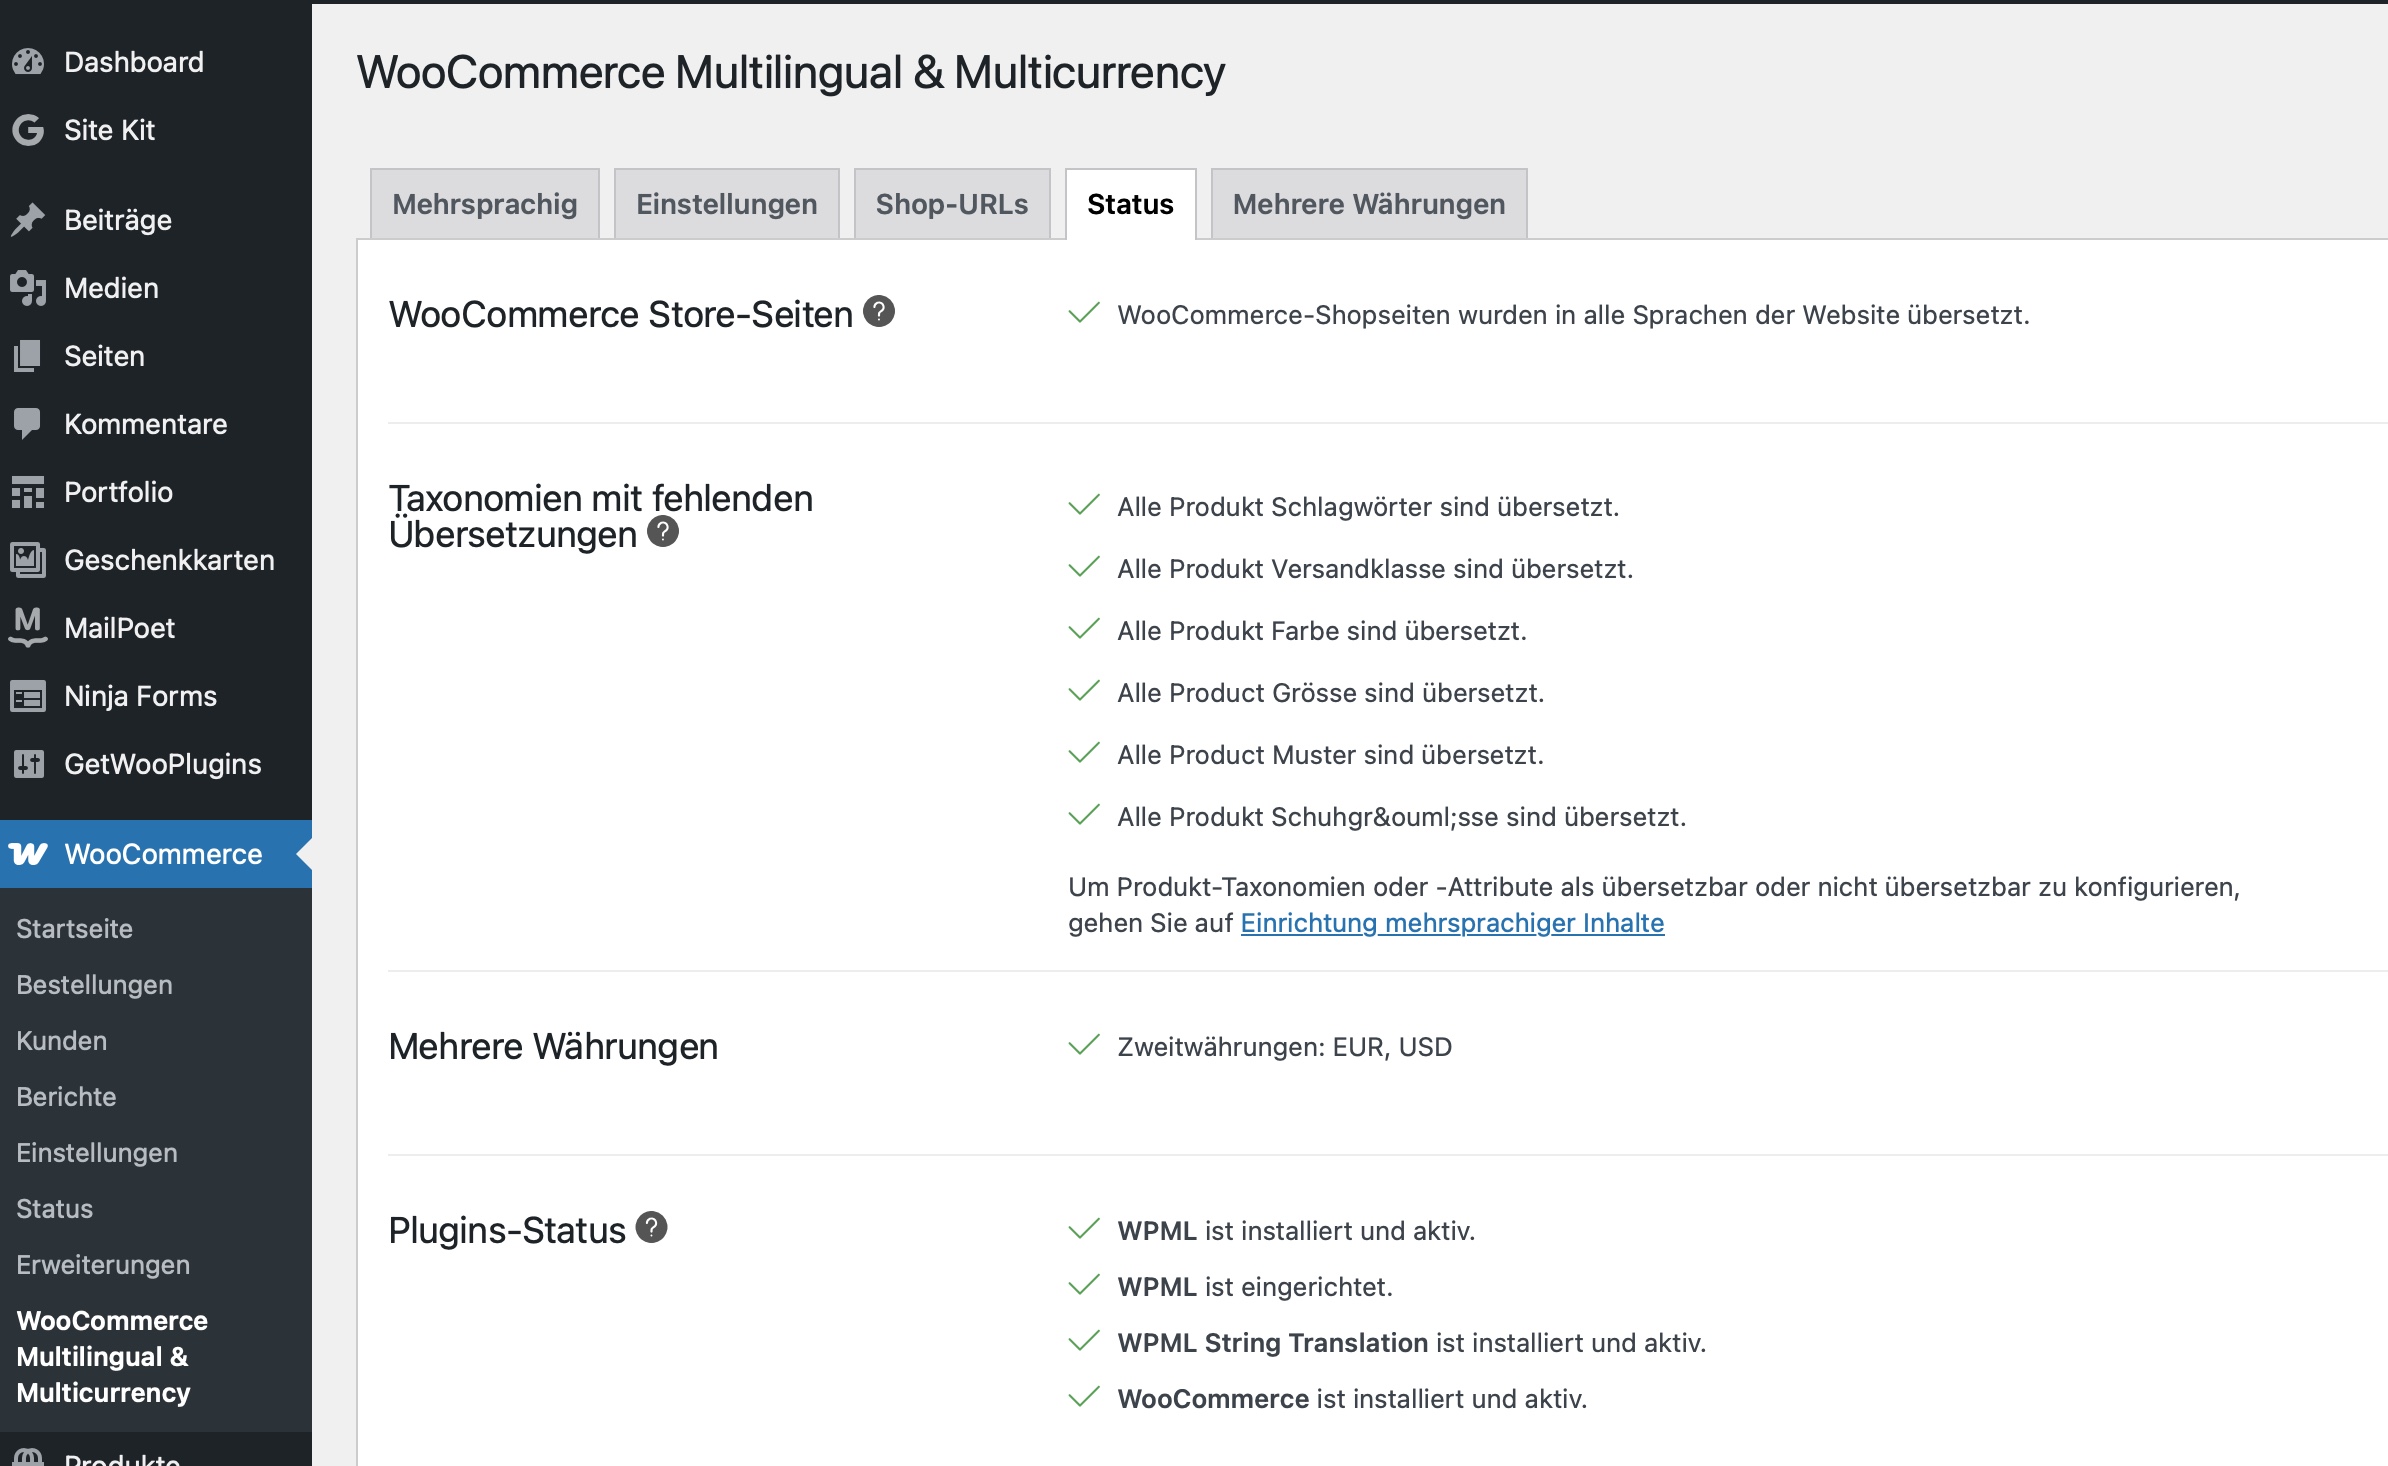Open WooCommerce Multilingual & Multicurrency submenu

point(112,1357)
